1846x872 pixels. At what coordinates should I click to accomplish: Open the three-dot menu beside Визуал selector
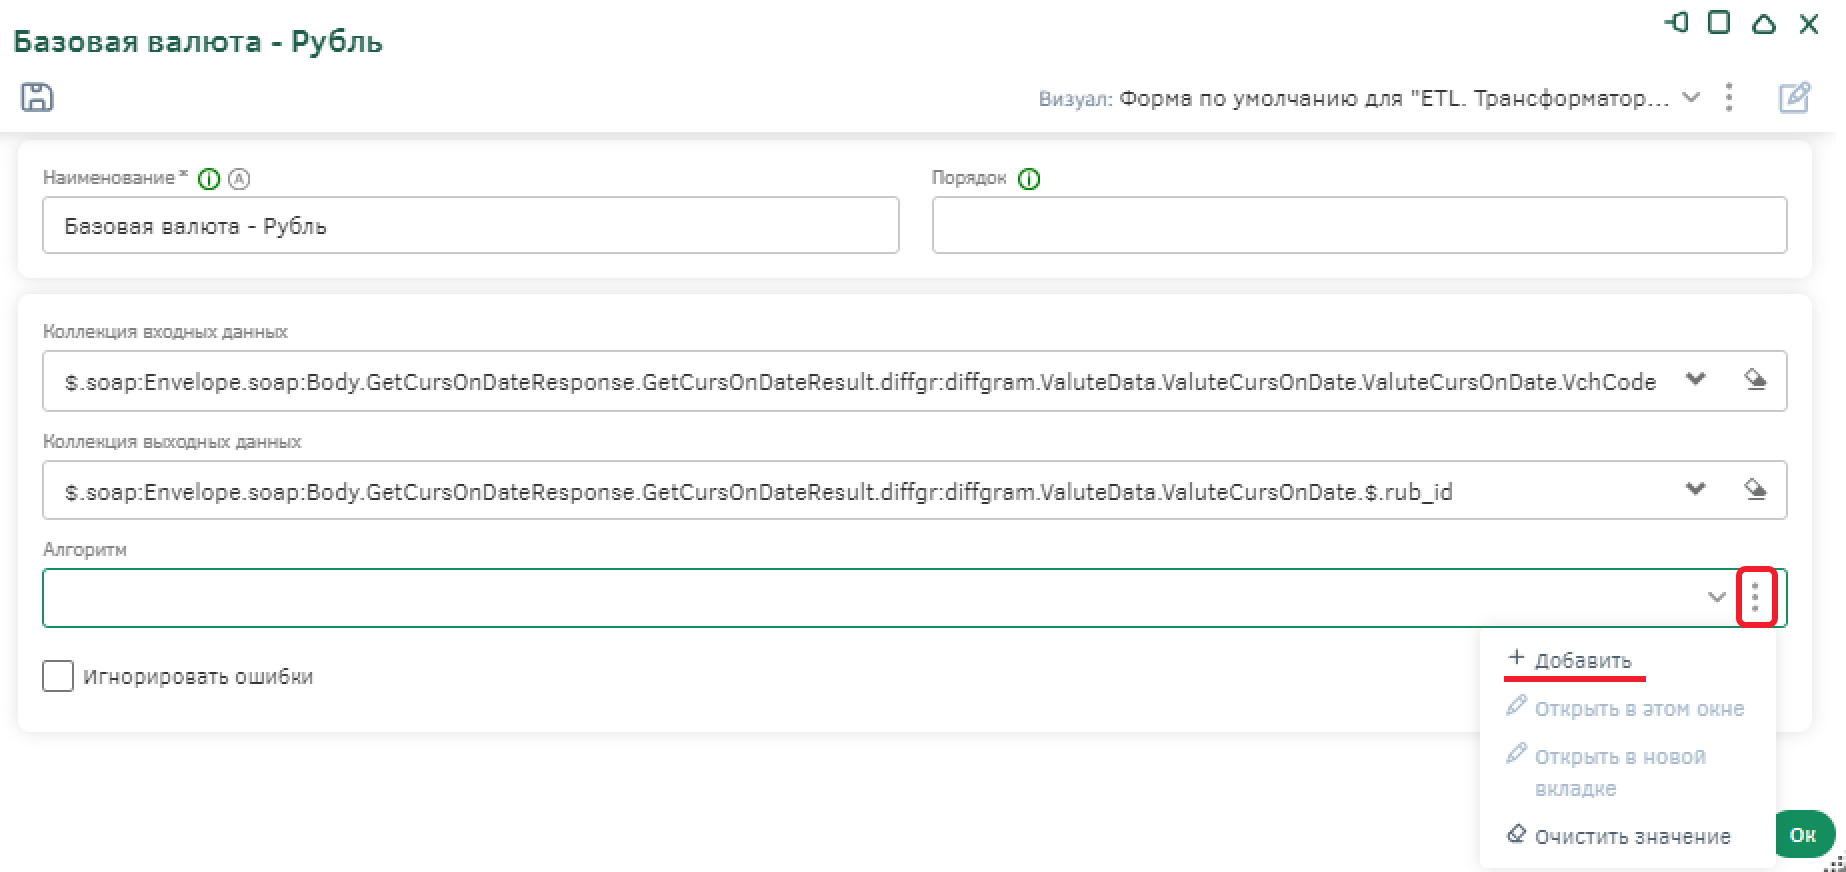pyautogui.click(x=1729, y=97)
